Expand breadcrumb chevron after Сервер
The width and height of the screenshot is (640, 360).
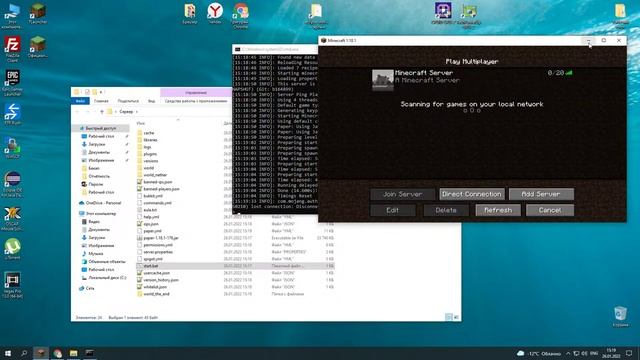tap(137, 111)
